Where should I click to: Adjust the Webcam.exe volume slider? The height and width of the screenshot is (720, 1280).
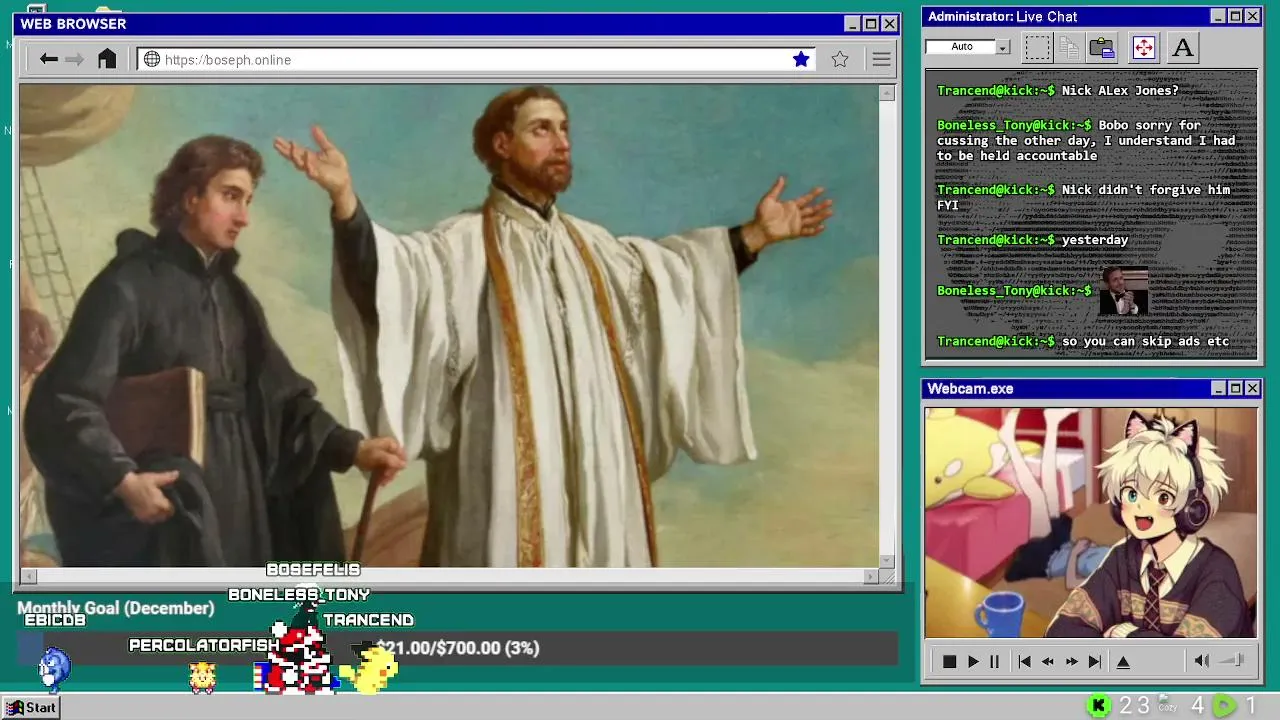1232,660
